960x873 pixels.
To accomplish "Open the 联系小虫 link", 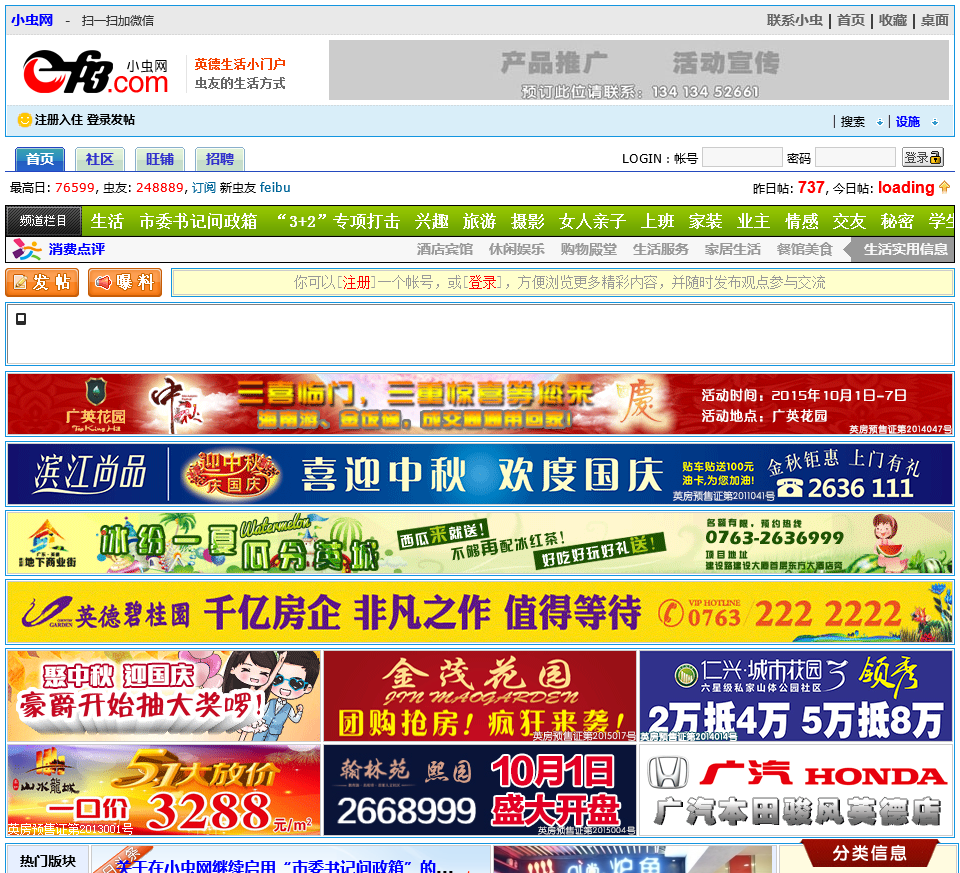I will (x=795, y=20).
